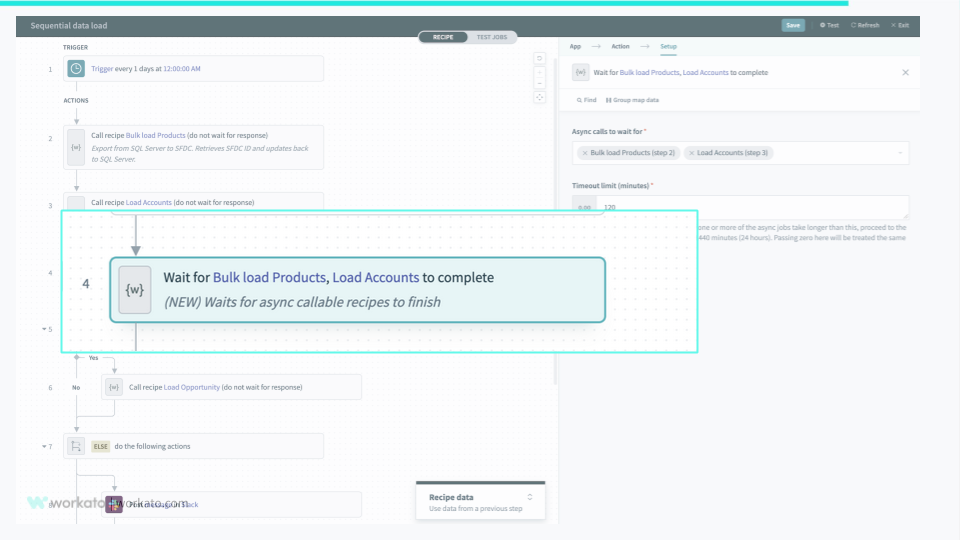Click Refresh in the header

click(865, 25)
